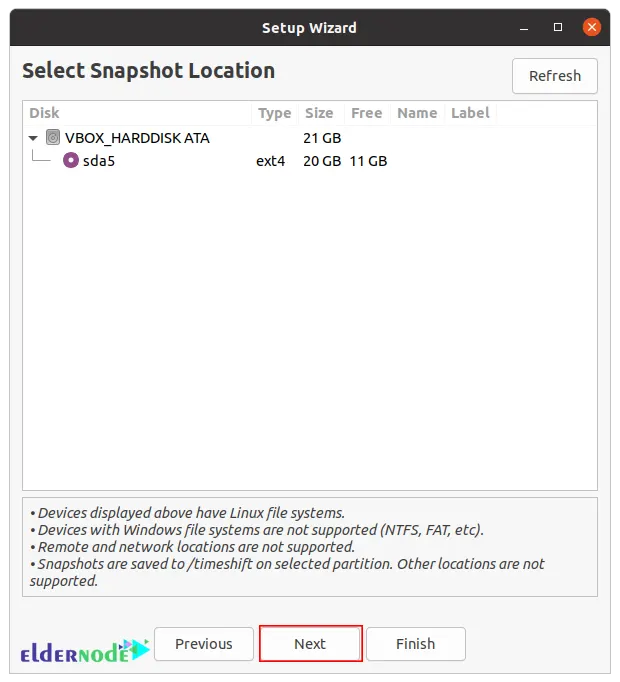620x682 pixels.
Task: Go back with the Previous button
Action: coord(204,644)
